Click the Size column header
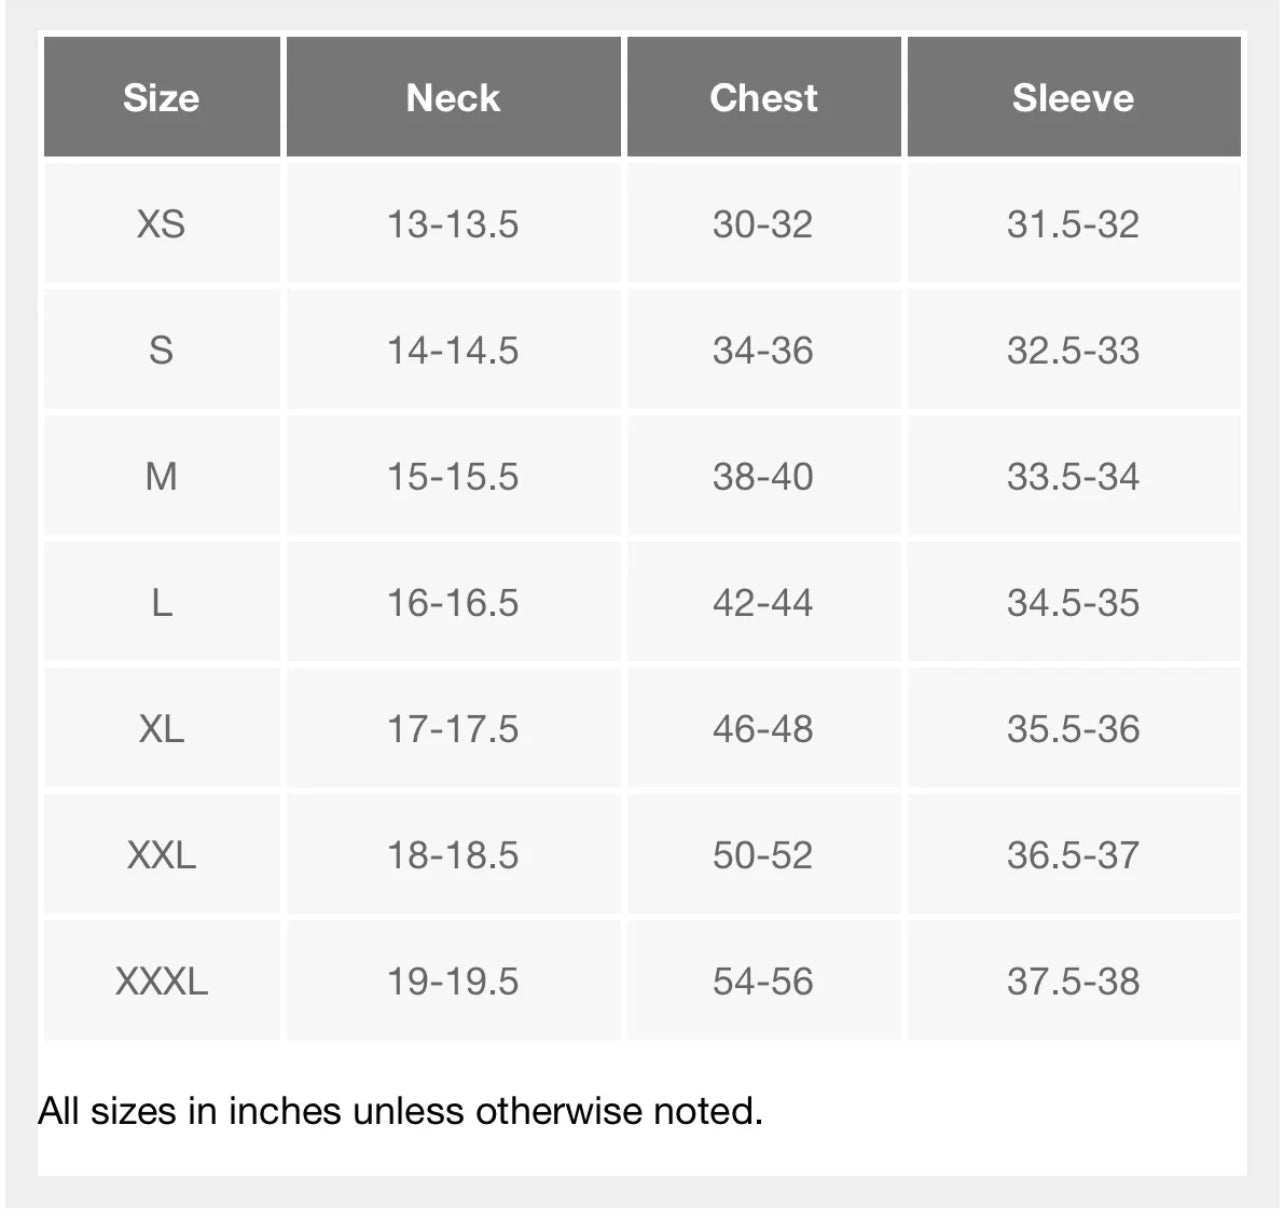 161,98
